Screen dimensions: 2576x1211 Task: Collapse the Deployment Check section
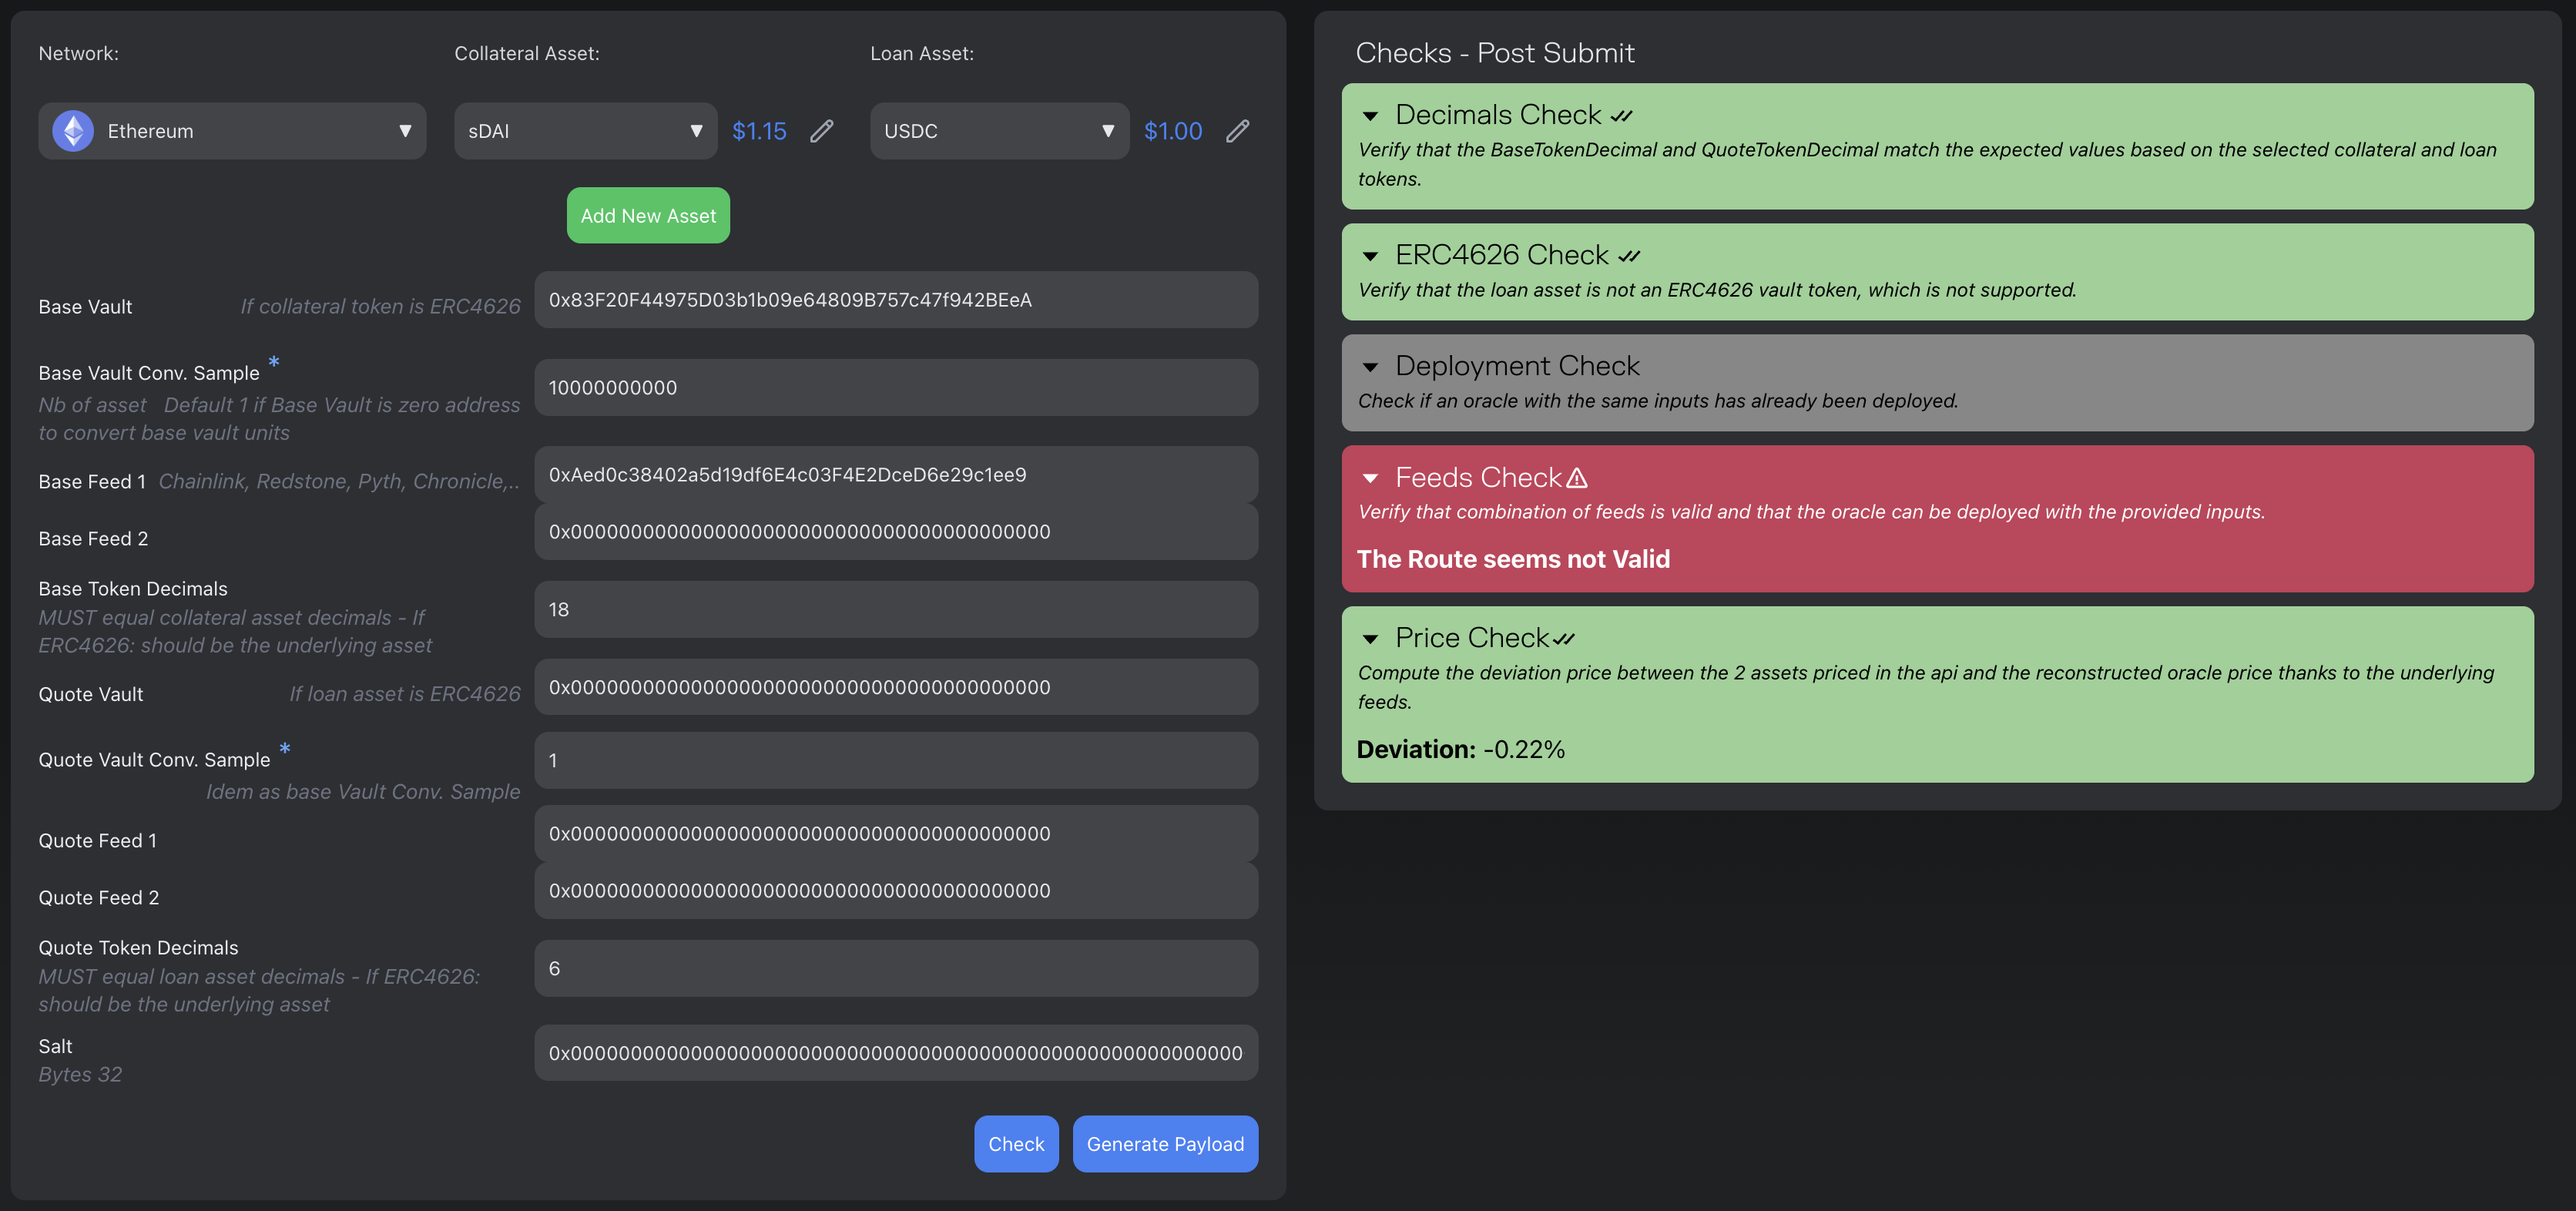1370,367
